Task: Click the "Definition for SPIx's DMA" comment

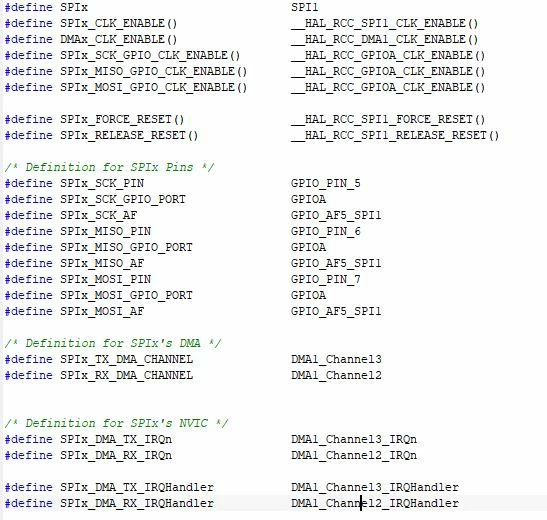Action: [113, 344]
